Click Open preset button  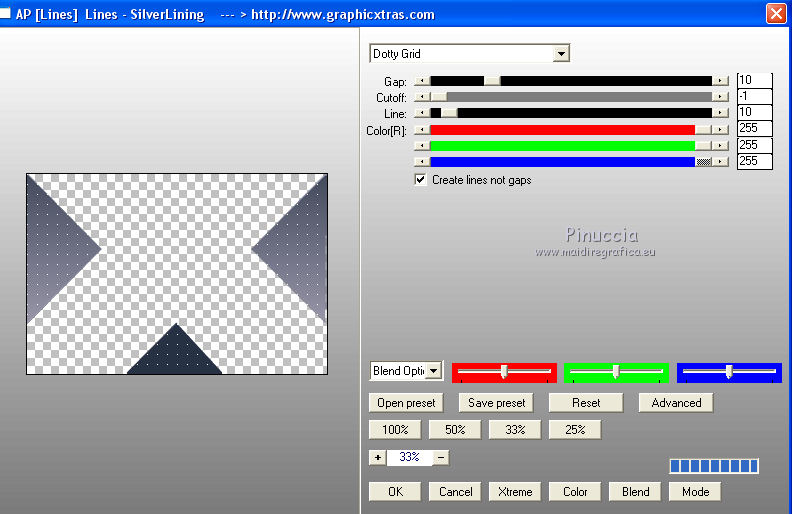click(x=406, y=403)
